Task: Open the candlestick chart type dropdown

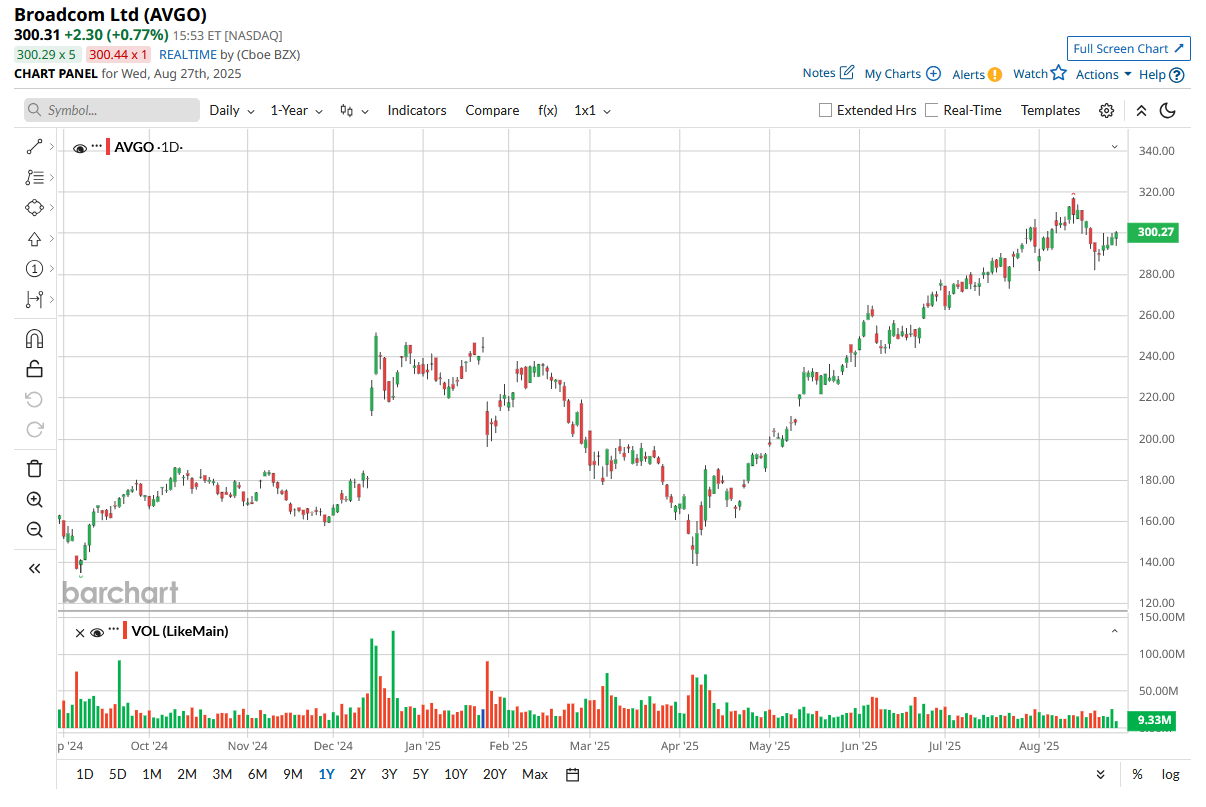Action: [354, 111]
